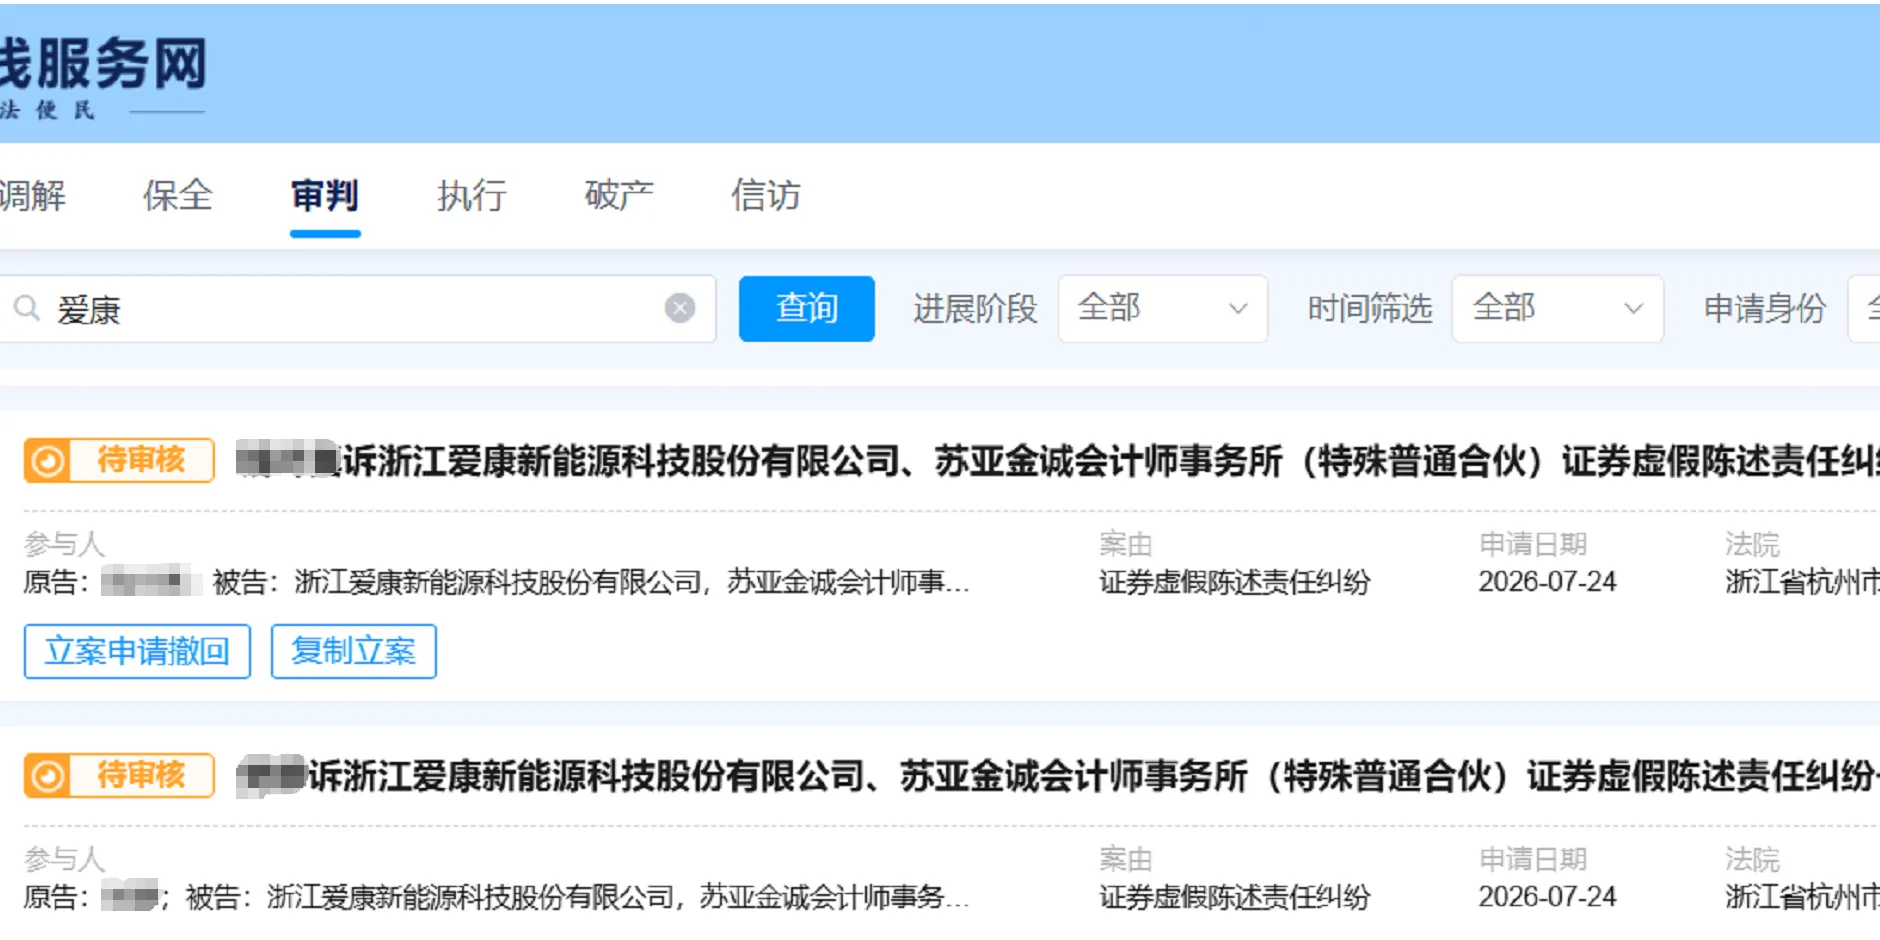Viewport: 1880px width, 940px height.
Task: Click the 查询 search button
Action: pos(807,309)
